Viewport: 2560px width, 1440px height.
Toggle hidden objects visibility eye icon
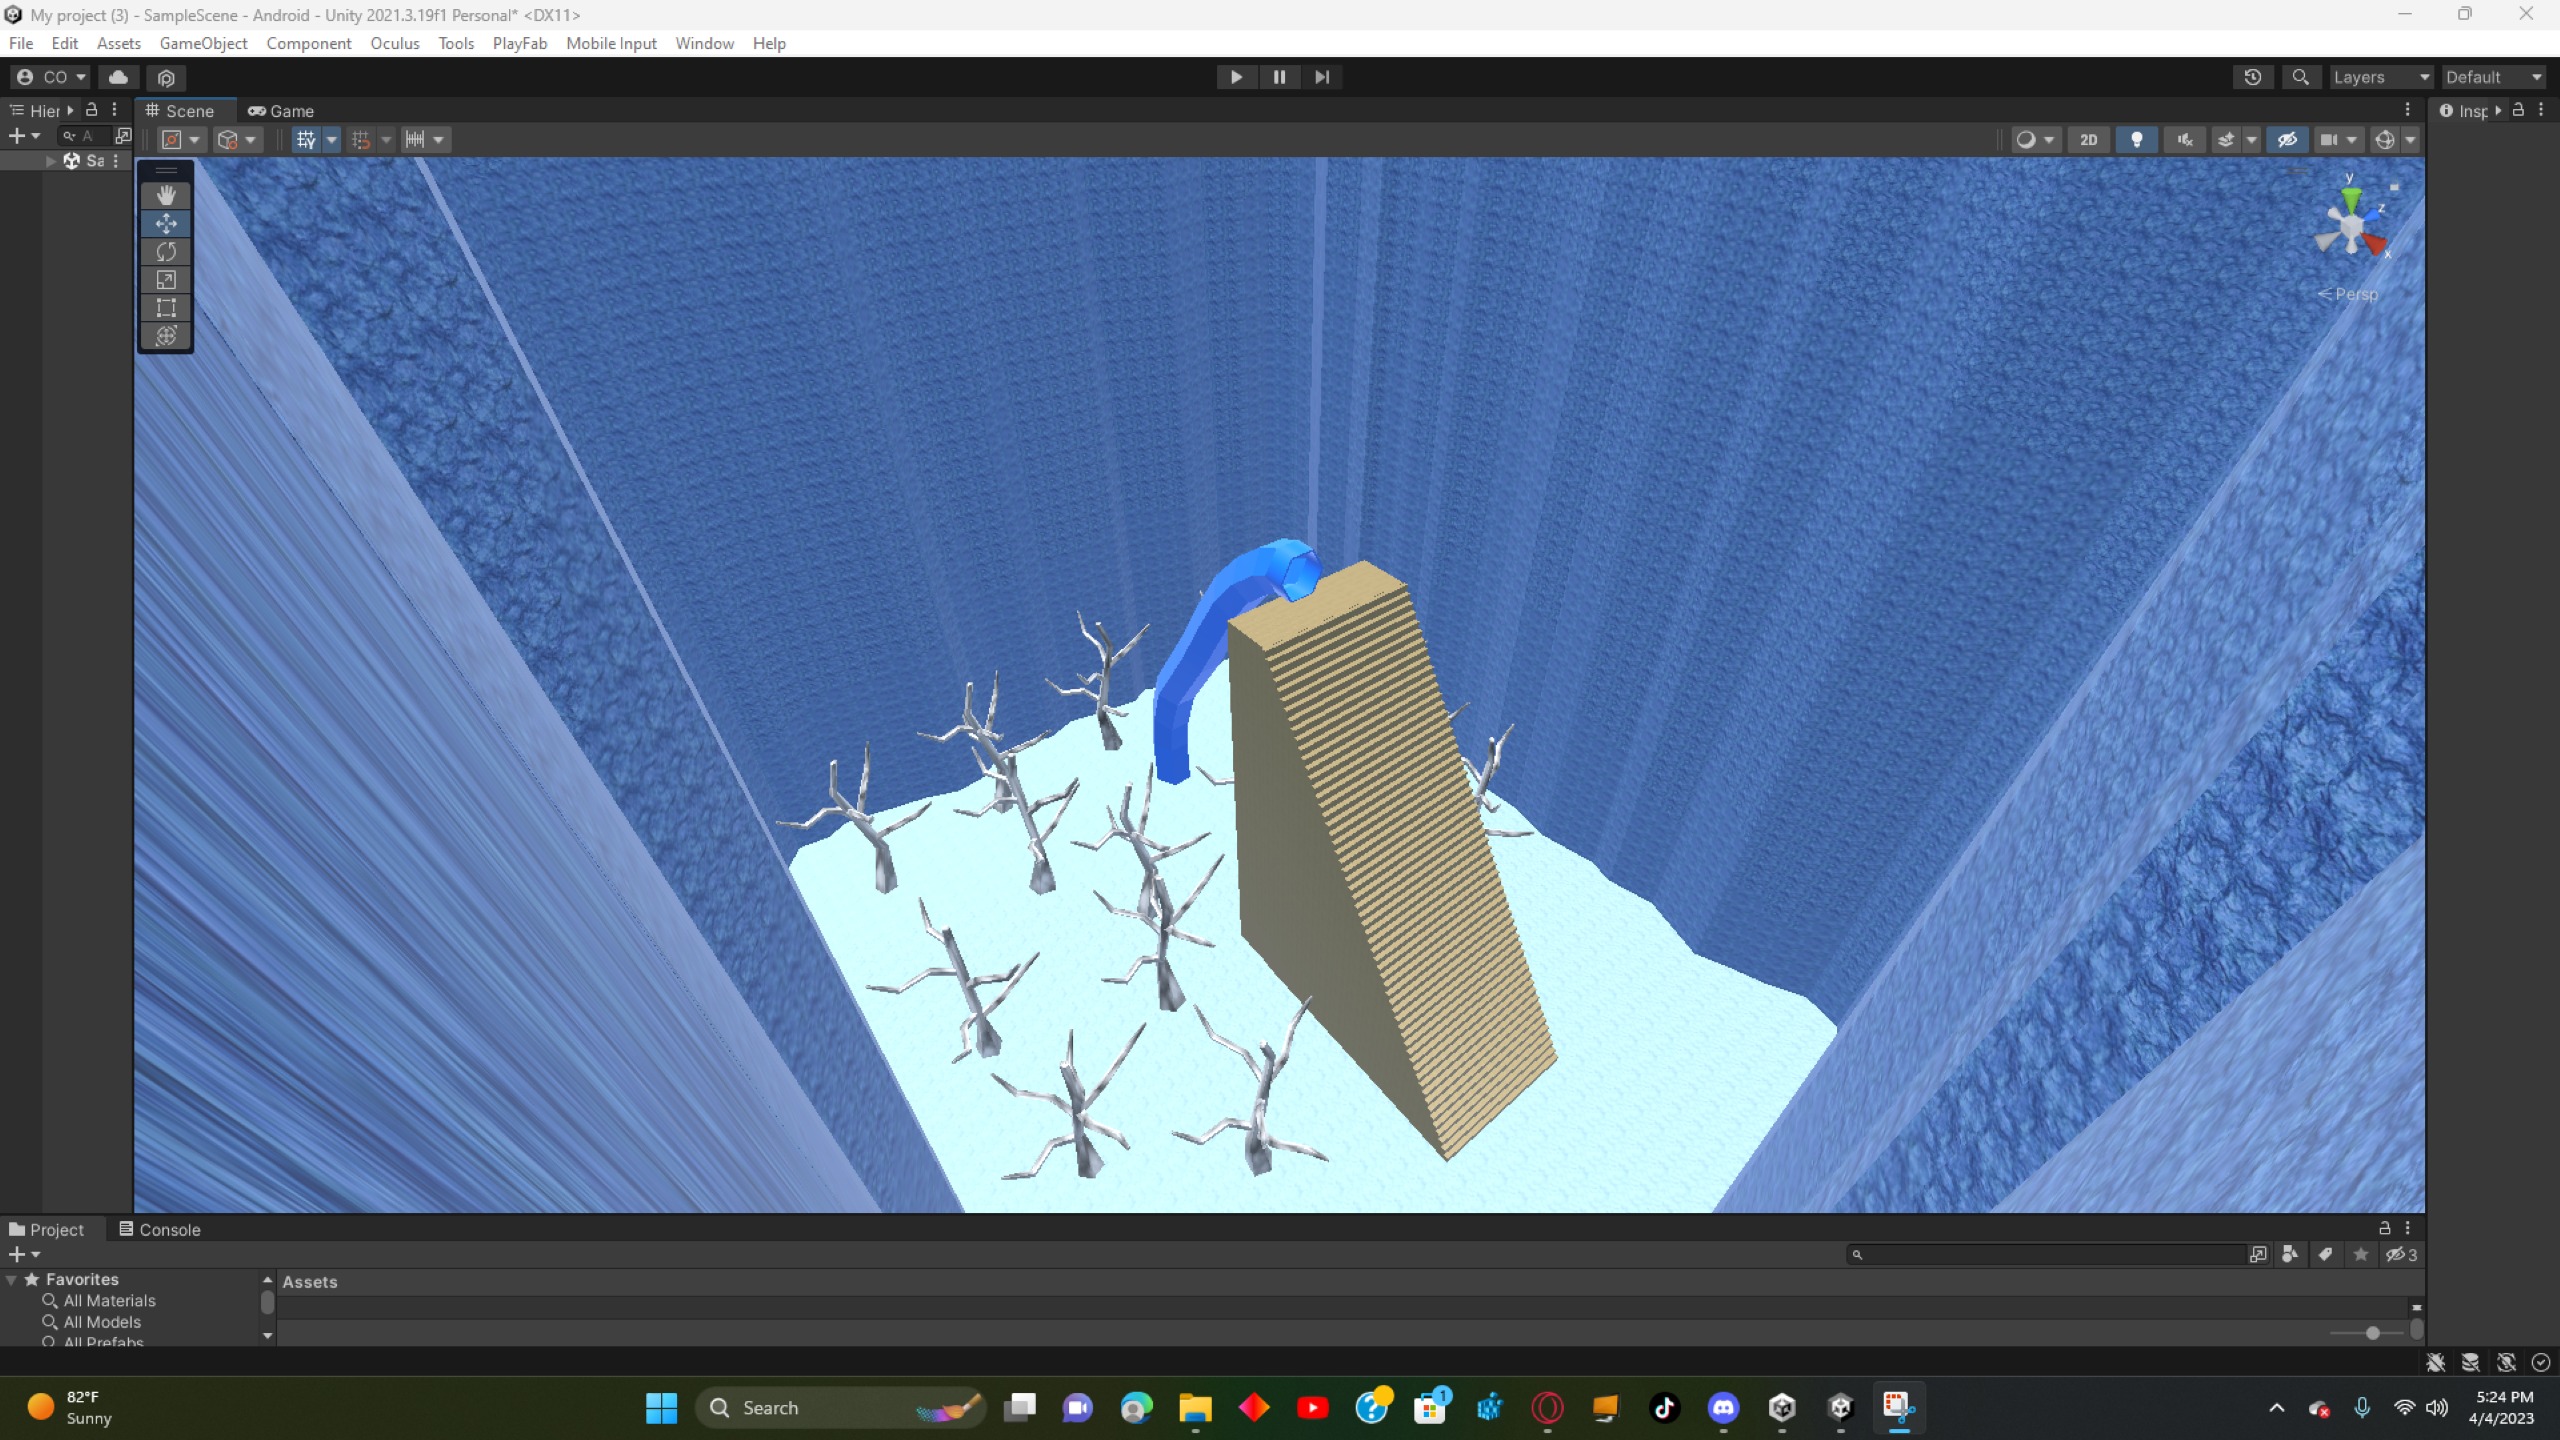point(2287,140)
